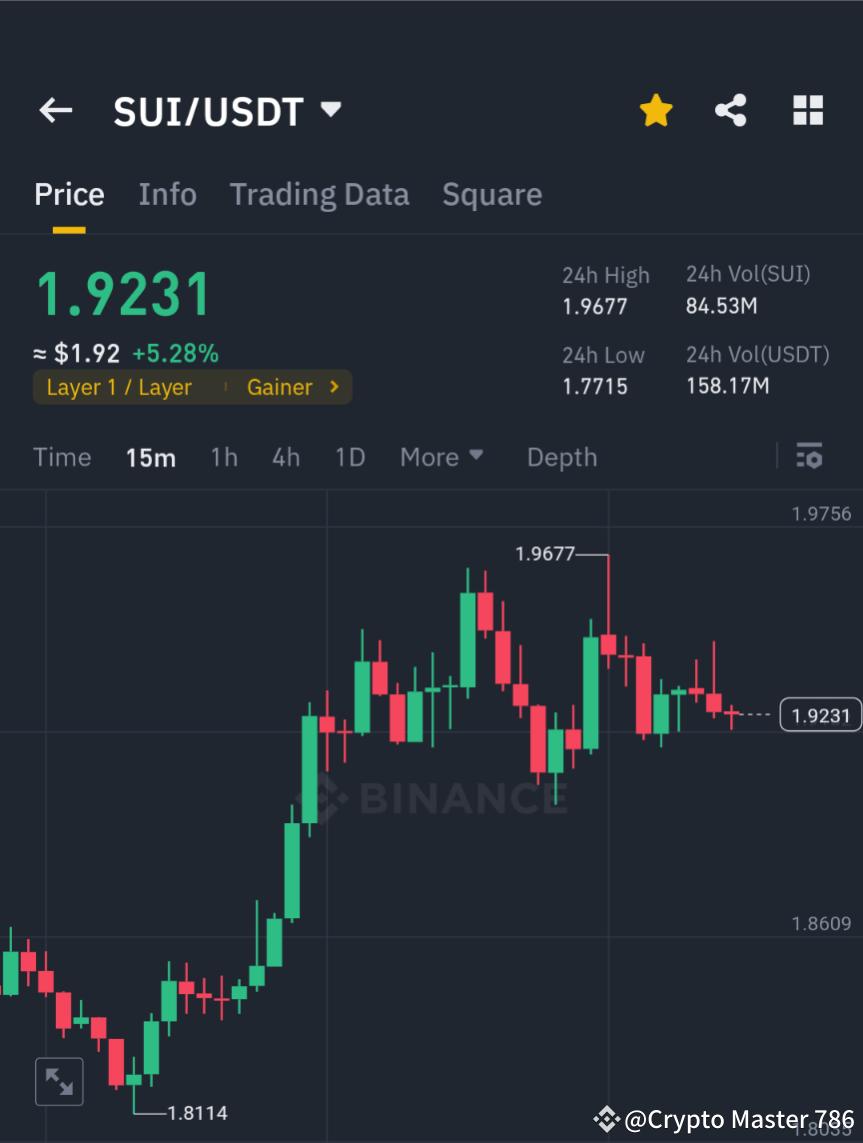863x1143 pixels.
Task: Click the Depth view option
Action: [561, 457]
